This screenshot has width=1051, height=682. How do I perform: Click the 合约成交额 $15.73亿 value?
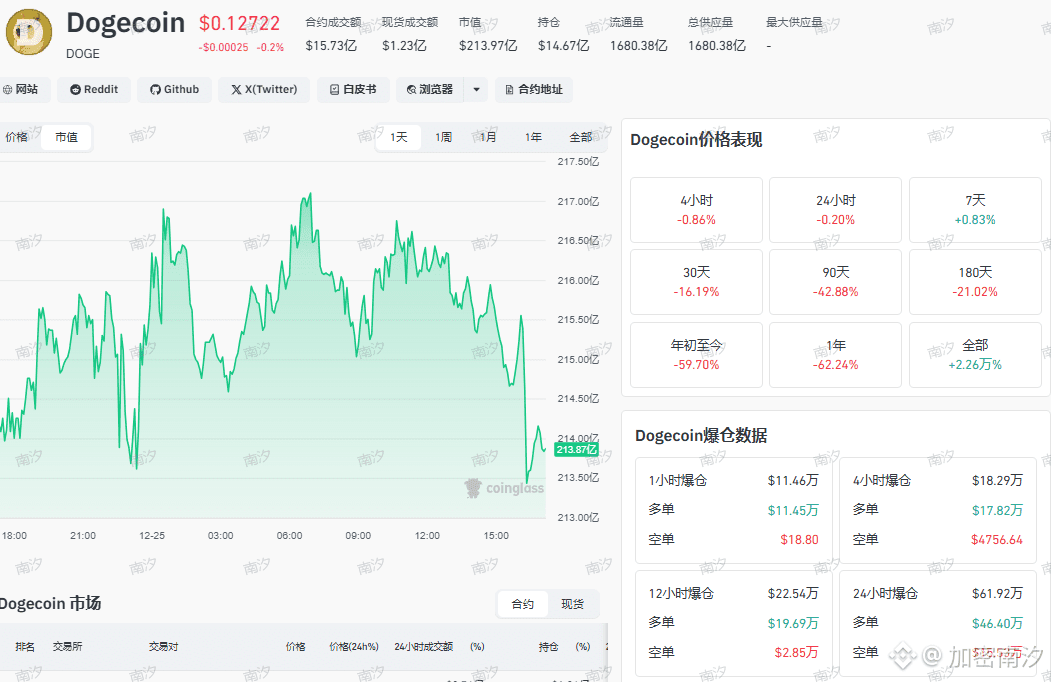331,46
